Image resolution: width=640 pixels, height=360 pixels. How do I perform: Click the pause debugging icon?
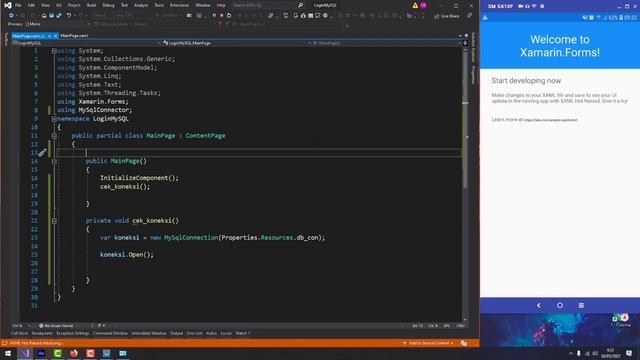pos(214,16)
